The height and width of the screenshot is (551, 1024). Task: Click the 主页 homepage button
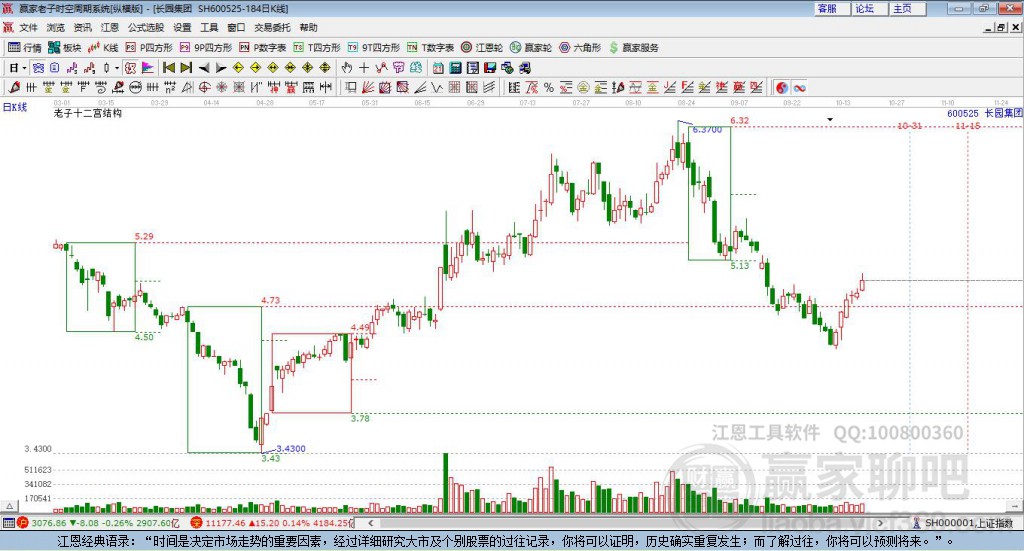tap(908, 8)
